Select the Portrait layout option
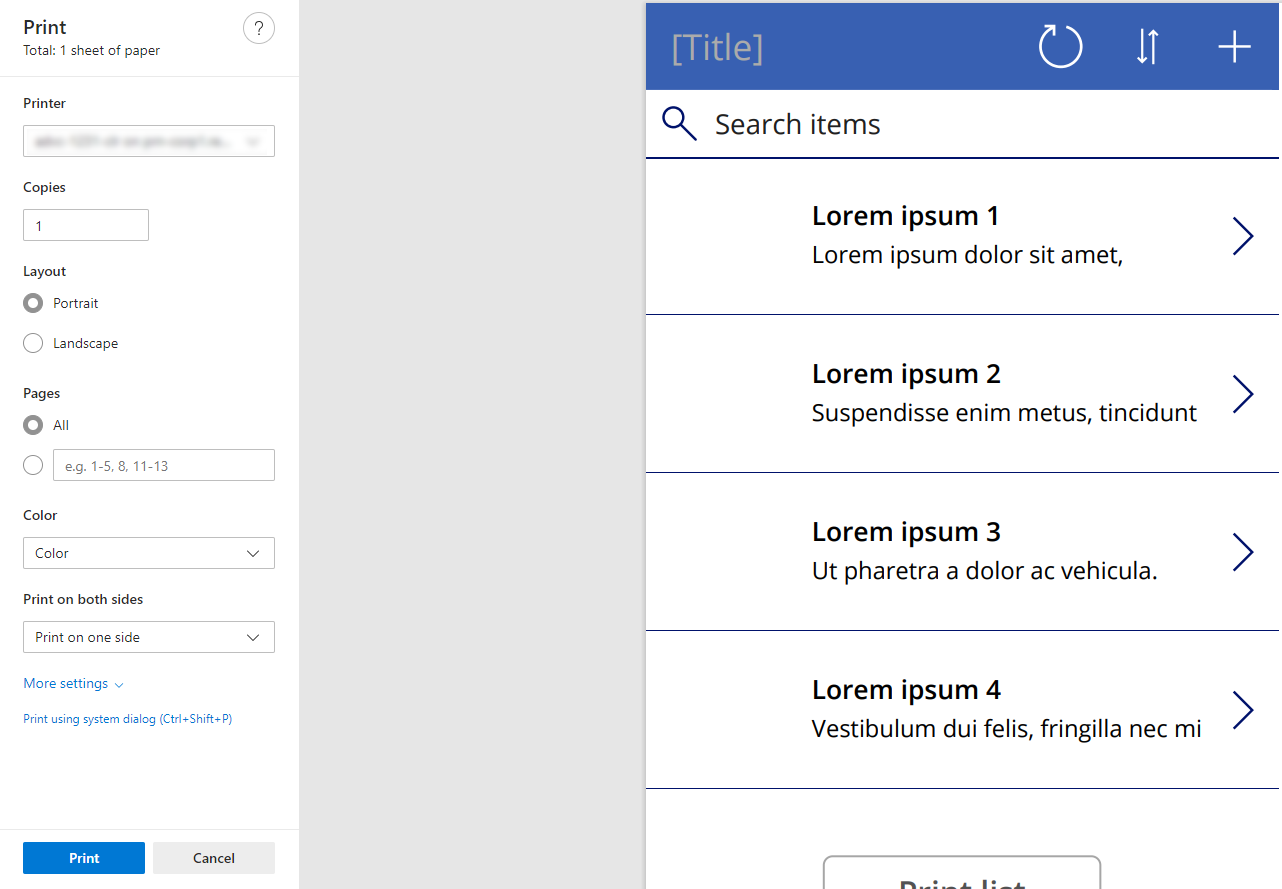This screenshot has height=889, width=1282. point(32,303)
